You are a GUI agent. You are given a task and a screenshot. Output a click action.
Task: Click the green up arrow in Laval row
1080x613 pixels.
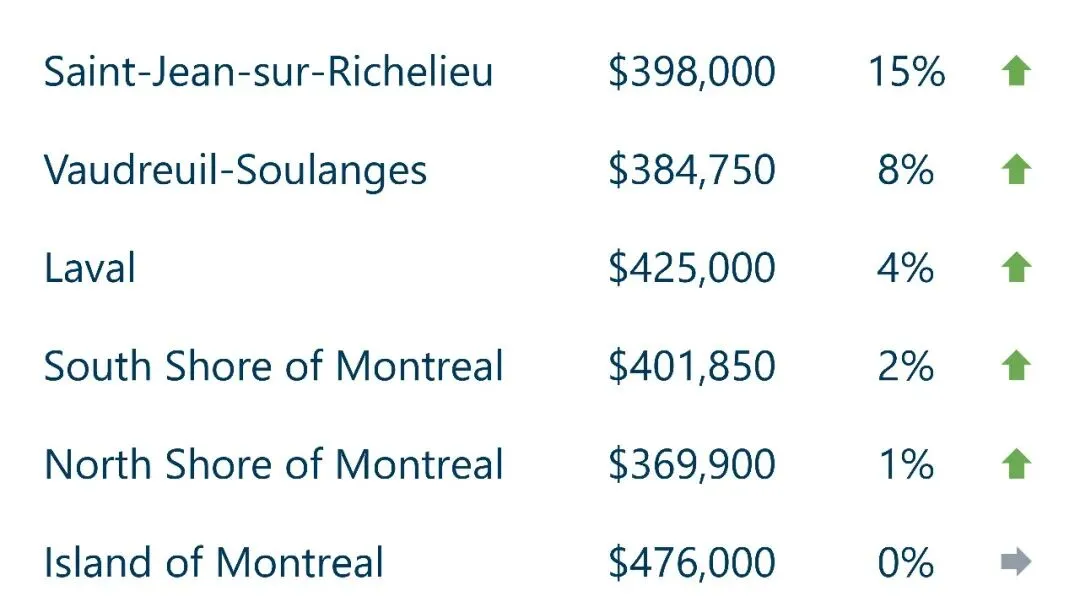tap(1015, 268)
